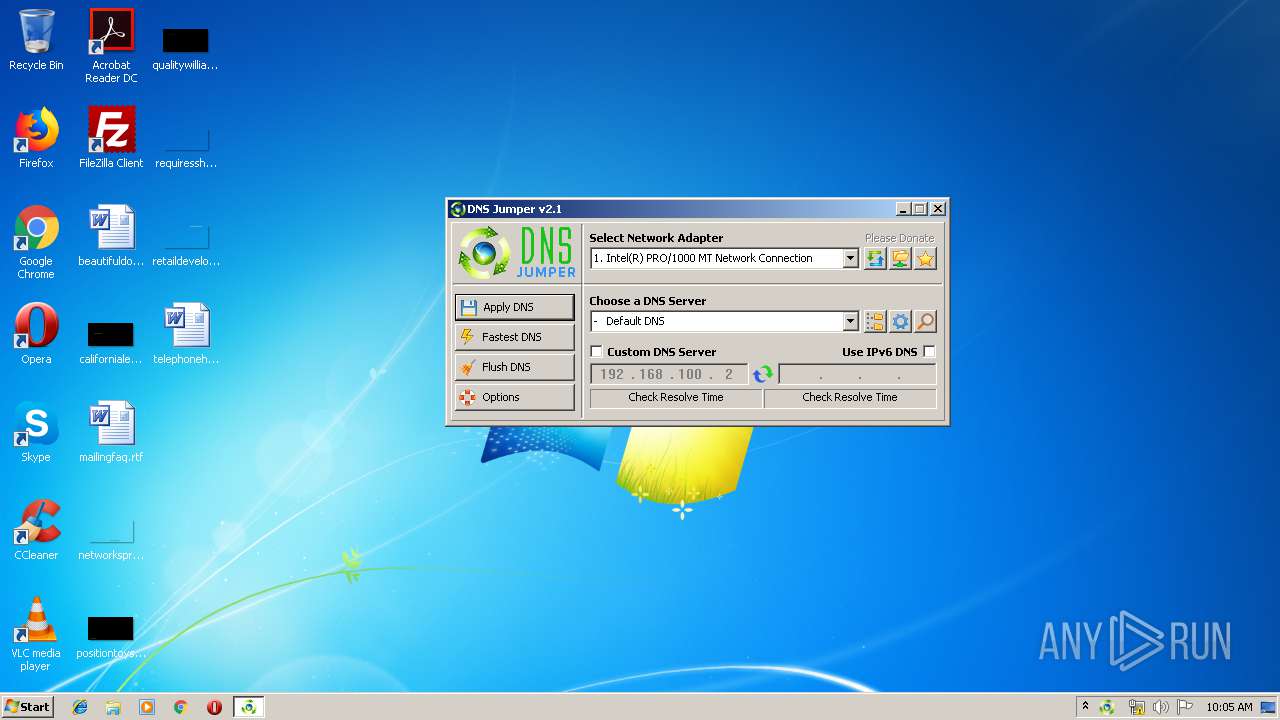Expand the Select Network Adapter dropdown
Viewport: 1280px width, 720px height.
[850, 258]
